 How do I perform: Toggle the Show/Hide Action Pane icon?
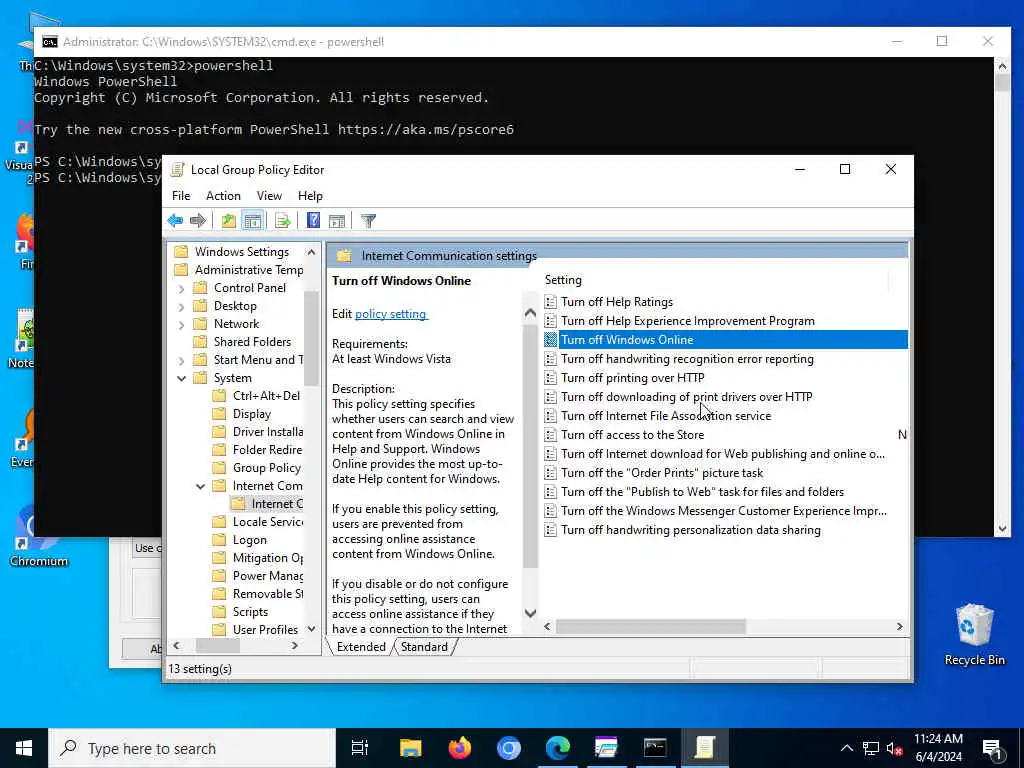click(337, 221)
